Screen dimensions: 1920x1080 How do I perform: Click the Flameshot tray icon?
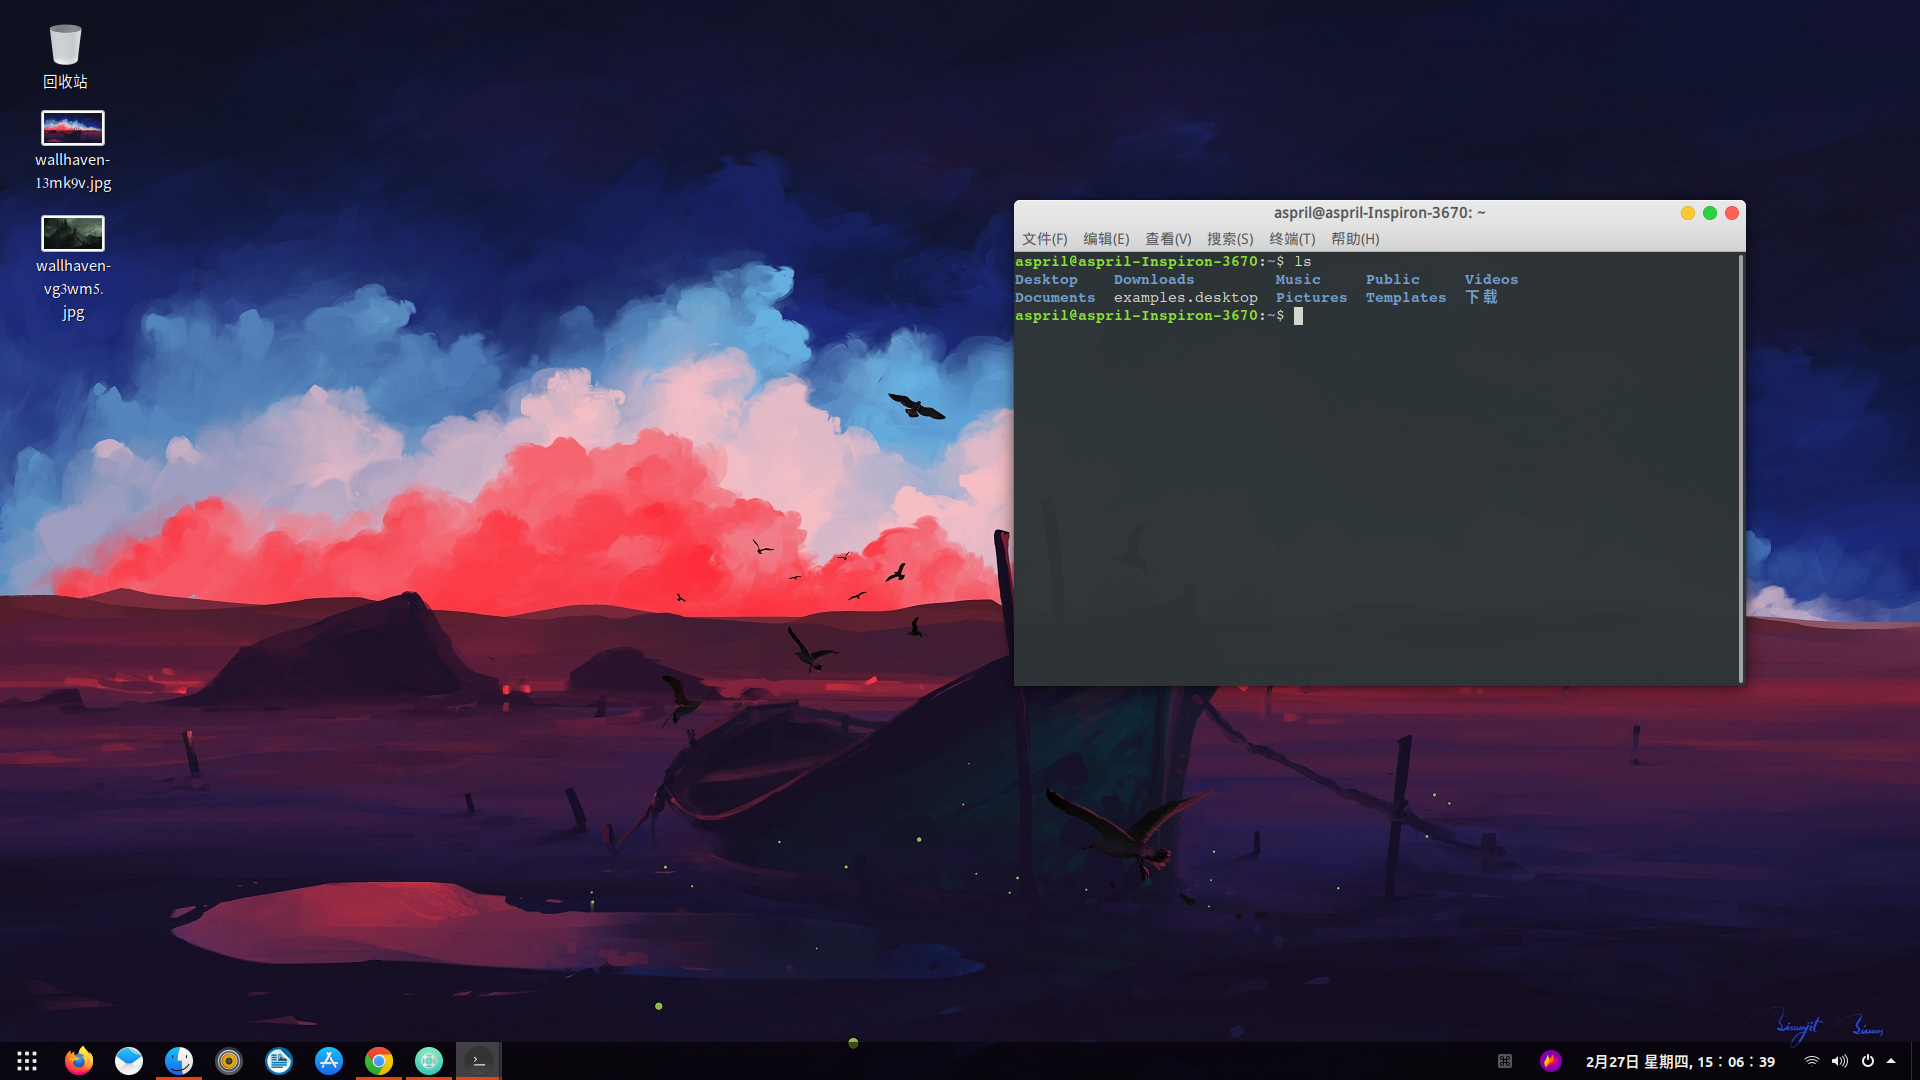(1551, 1061)
